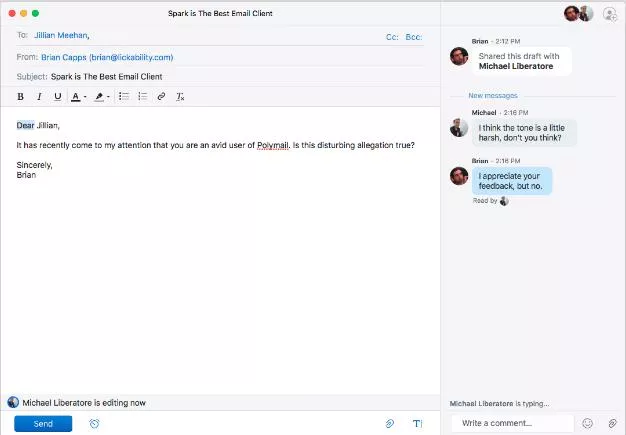This screenshot has height=435, width=626.
Task: Toggle the text formatting toolbar icon
Action: (x=418, y=424)
